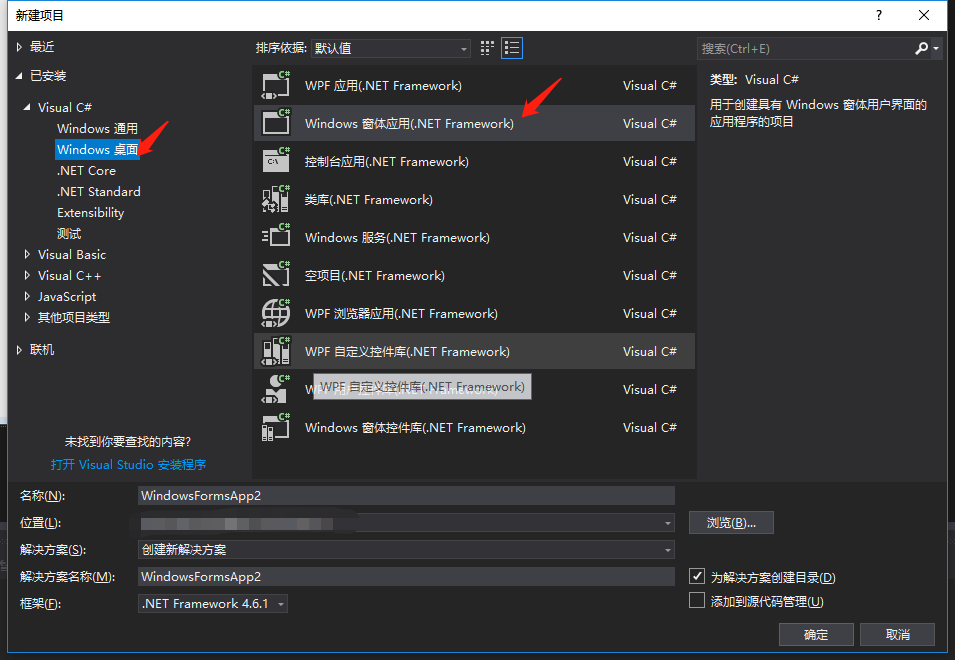
Task: Expand the 联机 tree node
Action: (x=19, y=349)
